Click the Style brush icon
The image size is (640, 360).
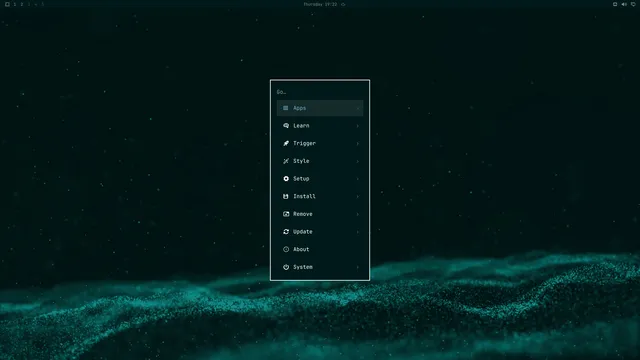tap(286, 161)
